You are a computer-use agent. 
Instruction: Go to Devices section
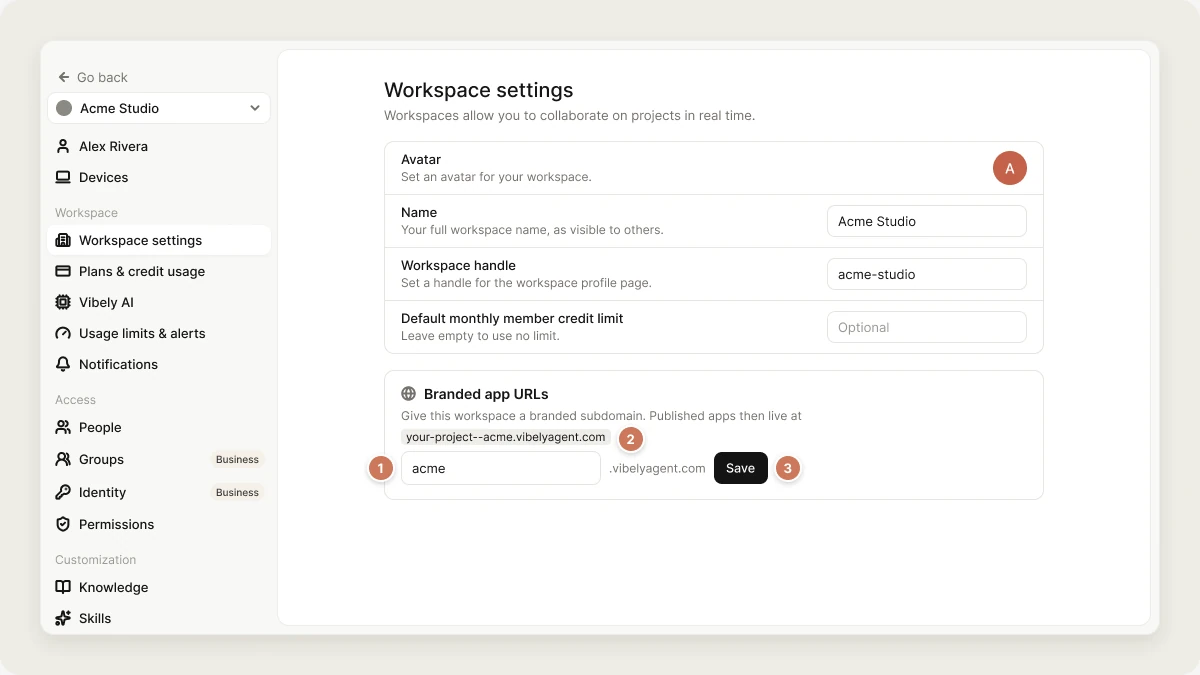(159, 177)
